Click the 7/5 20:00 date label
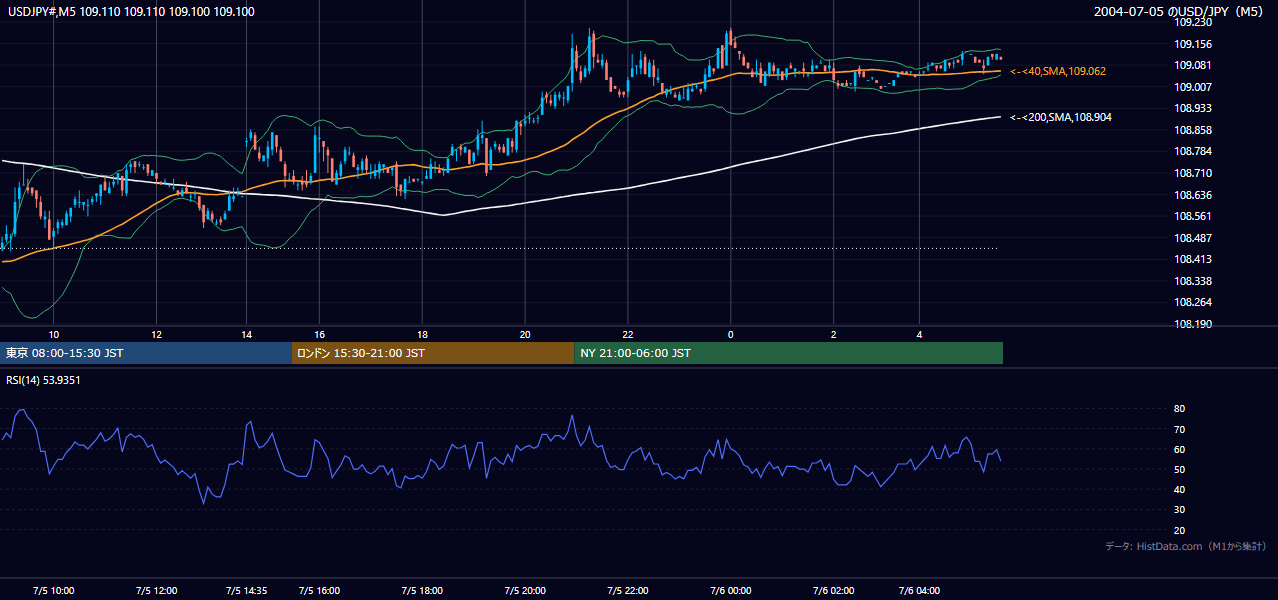This screenshot has width=1278, height=600. coord(525,590)
